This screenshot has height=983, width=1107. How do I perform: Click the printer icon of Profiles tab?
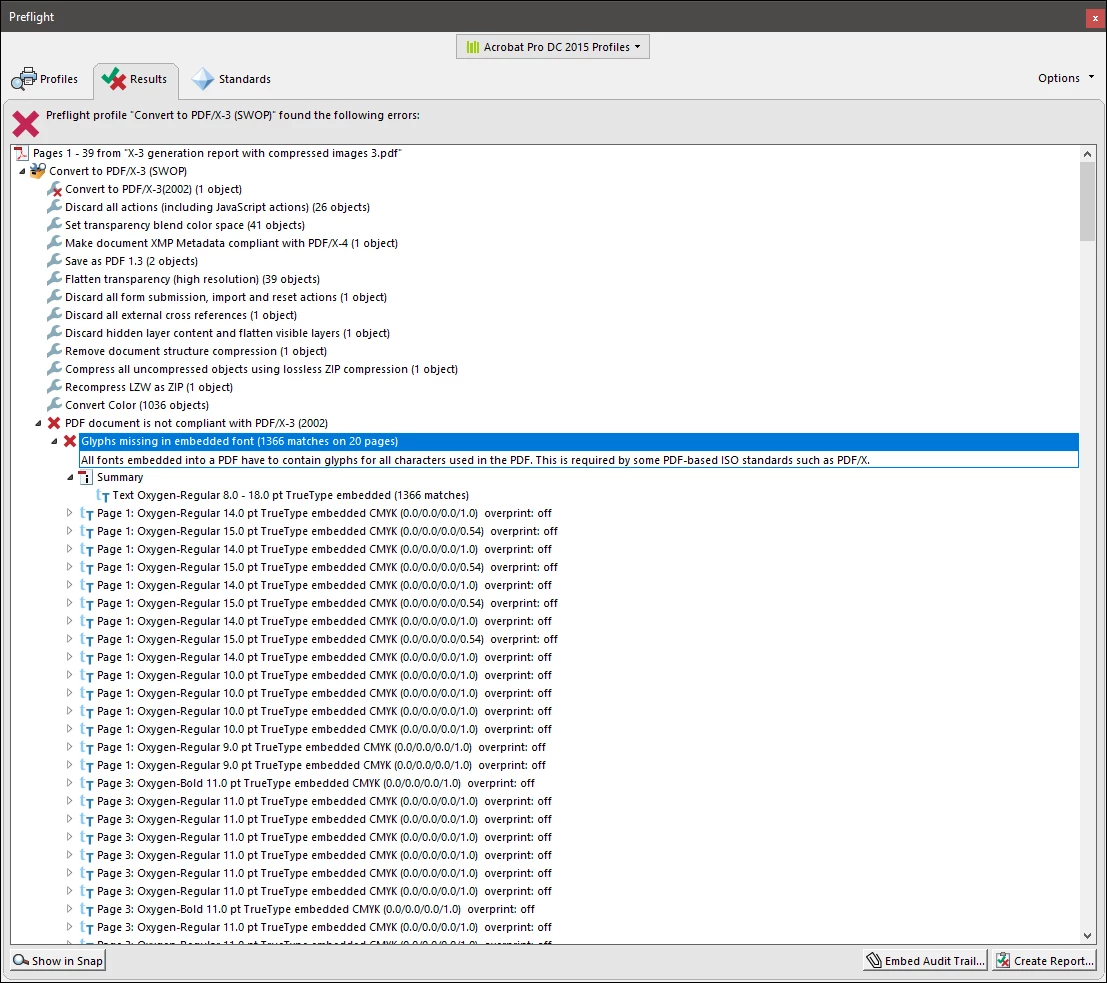24,78
